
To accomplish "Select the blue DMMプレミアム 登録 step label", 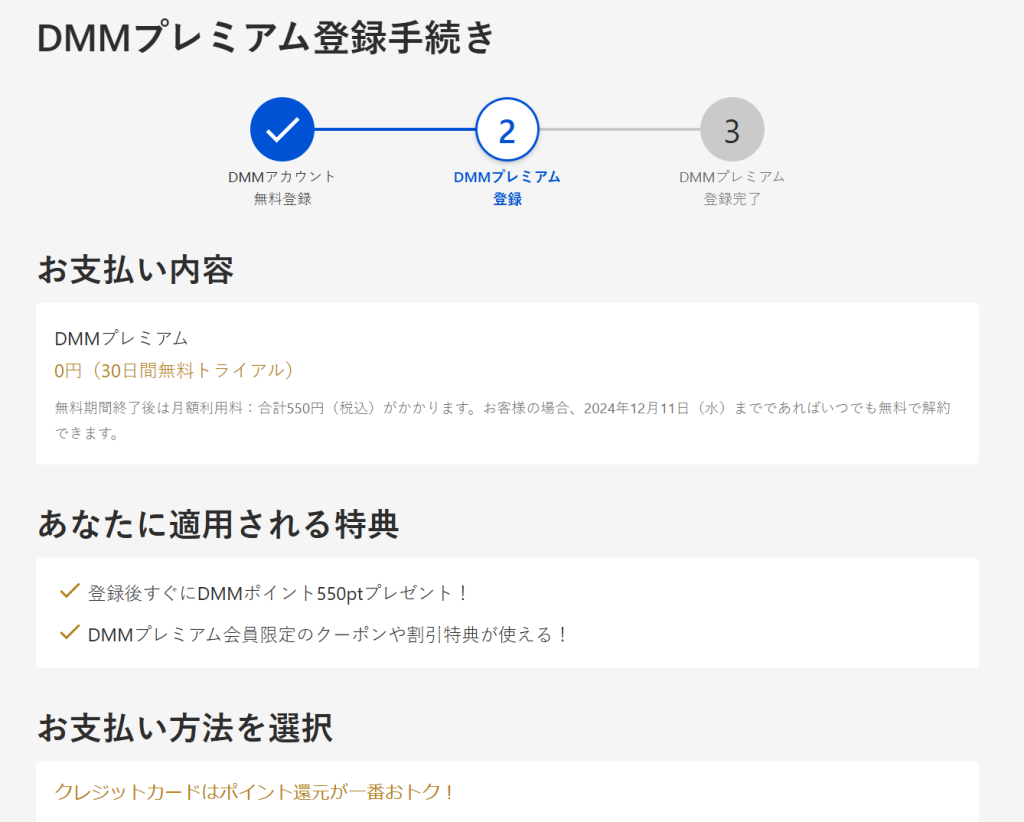I will tap(507, 187).
